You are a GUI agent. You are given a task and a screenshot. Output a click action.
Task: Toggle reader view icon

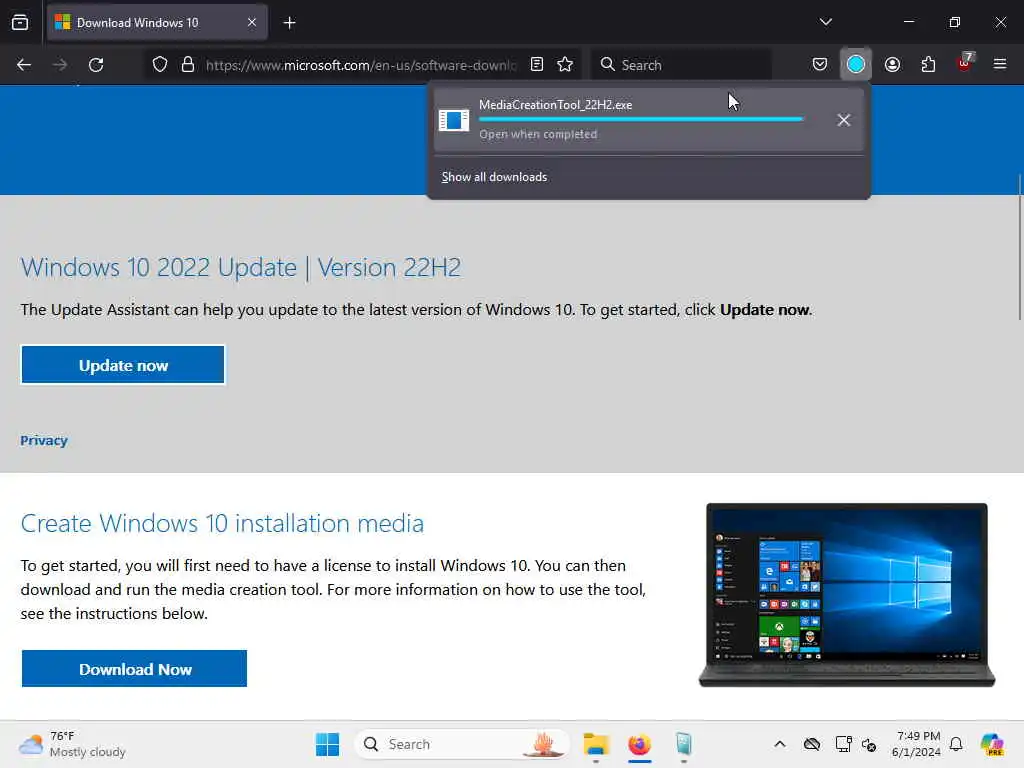(x=537, y=64)
